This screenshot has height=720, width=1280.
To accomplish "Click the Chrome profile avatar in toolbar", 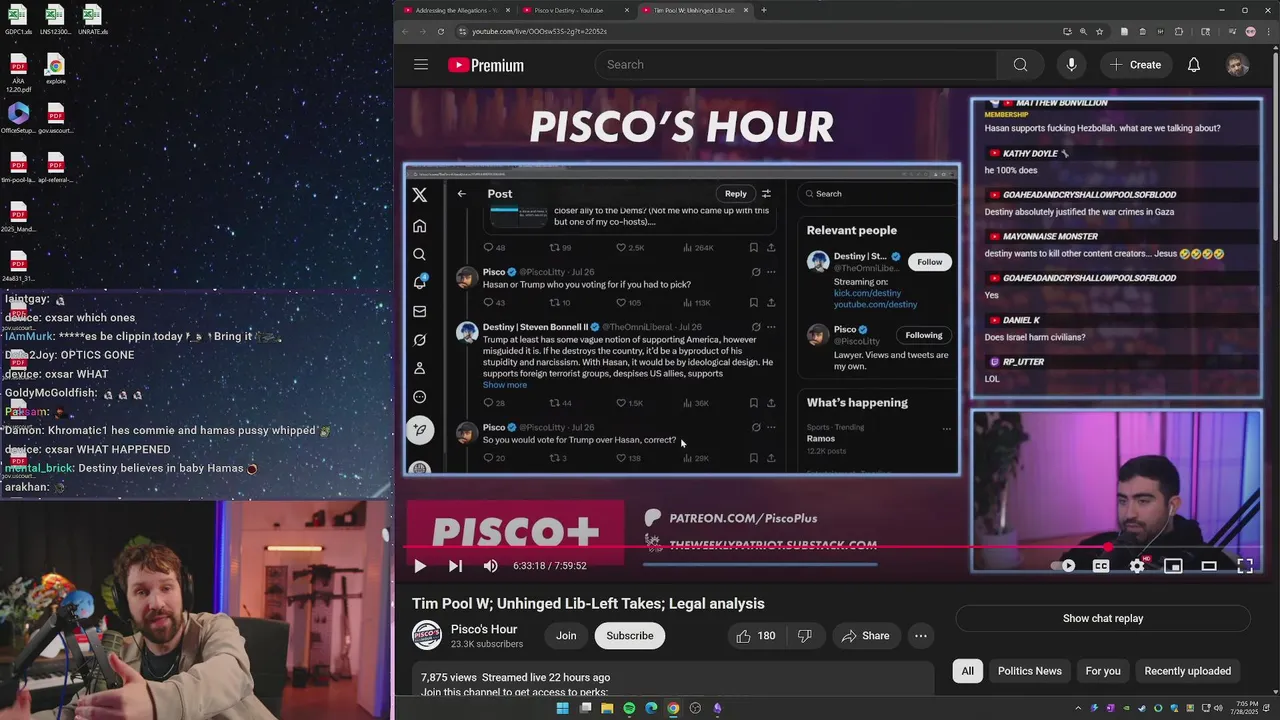I will click(x=1250, y=31).
